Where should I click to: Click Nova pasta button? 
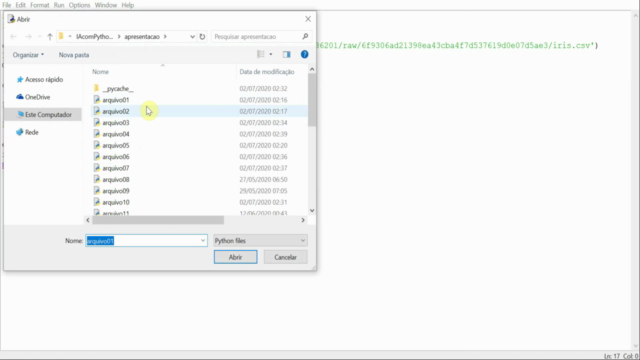coord(74,55)
